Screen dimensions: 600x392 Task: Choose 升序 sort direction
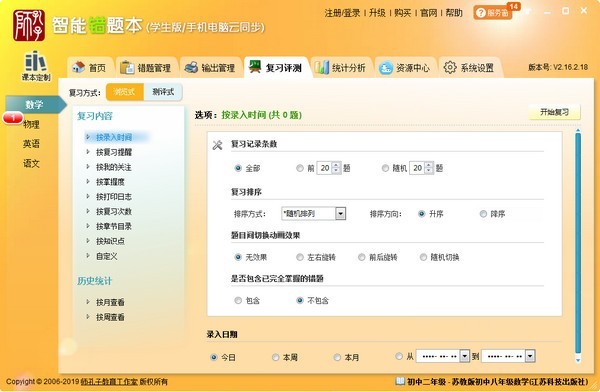[422, 214]
